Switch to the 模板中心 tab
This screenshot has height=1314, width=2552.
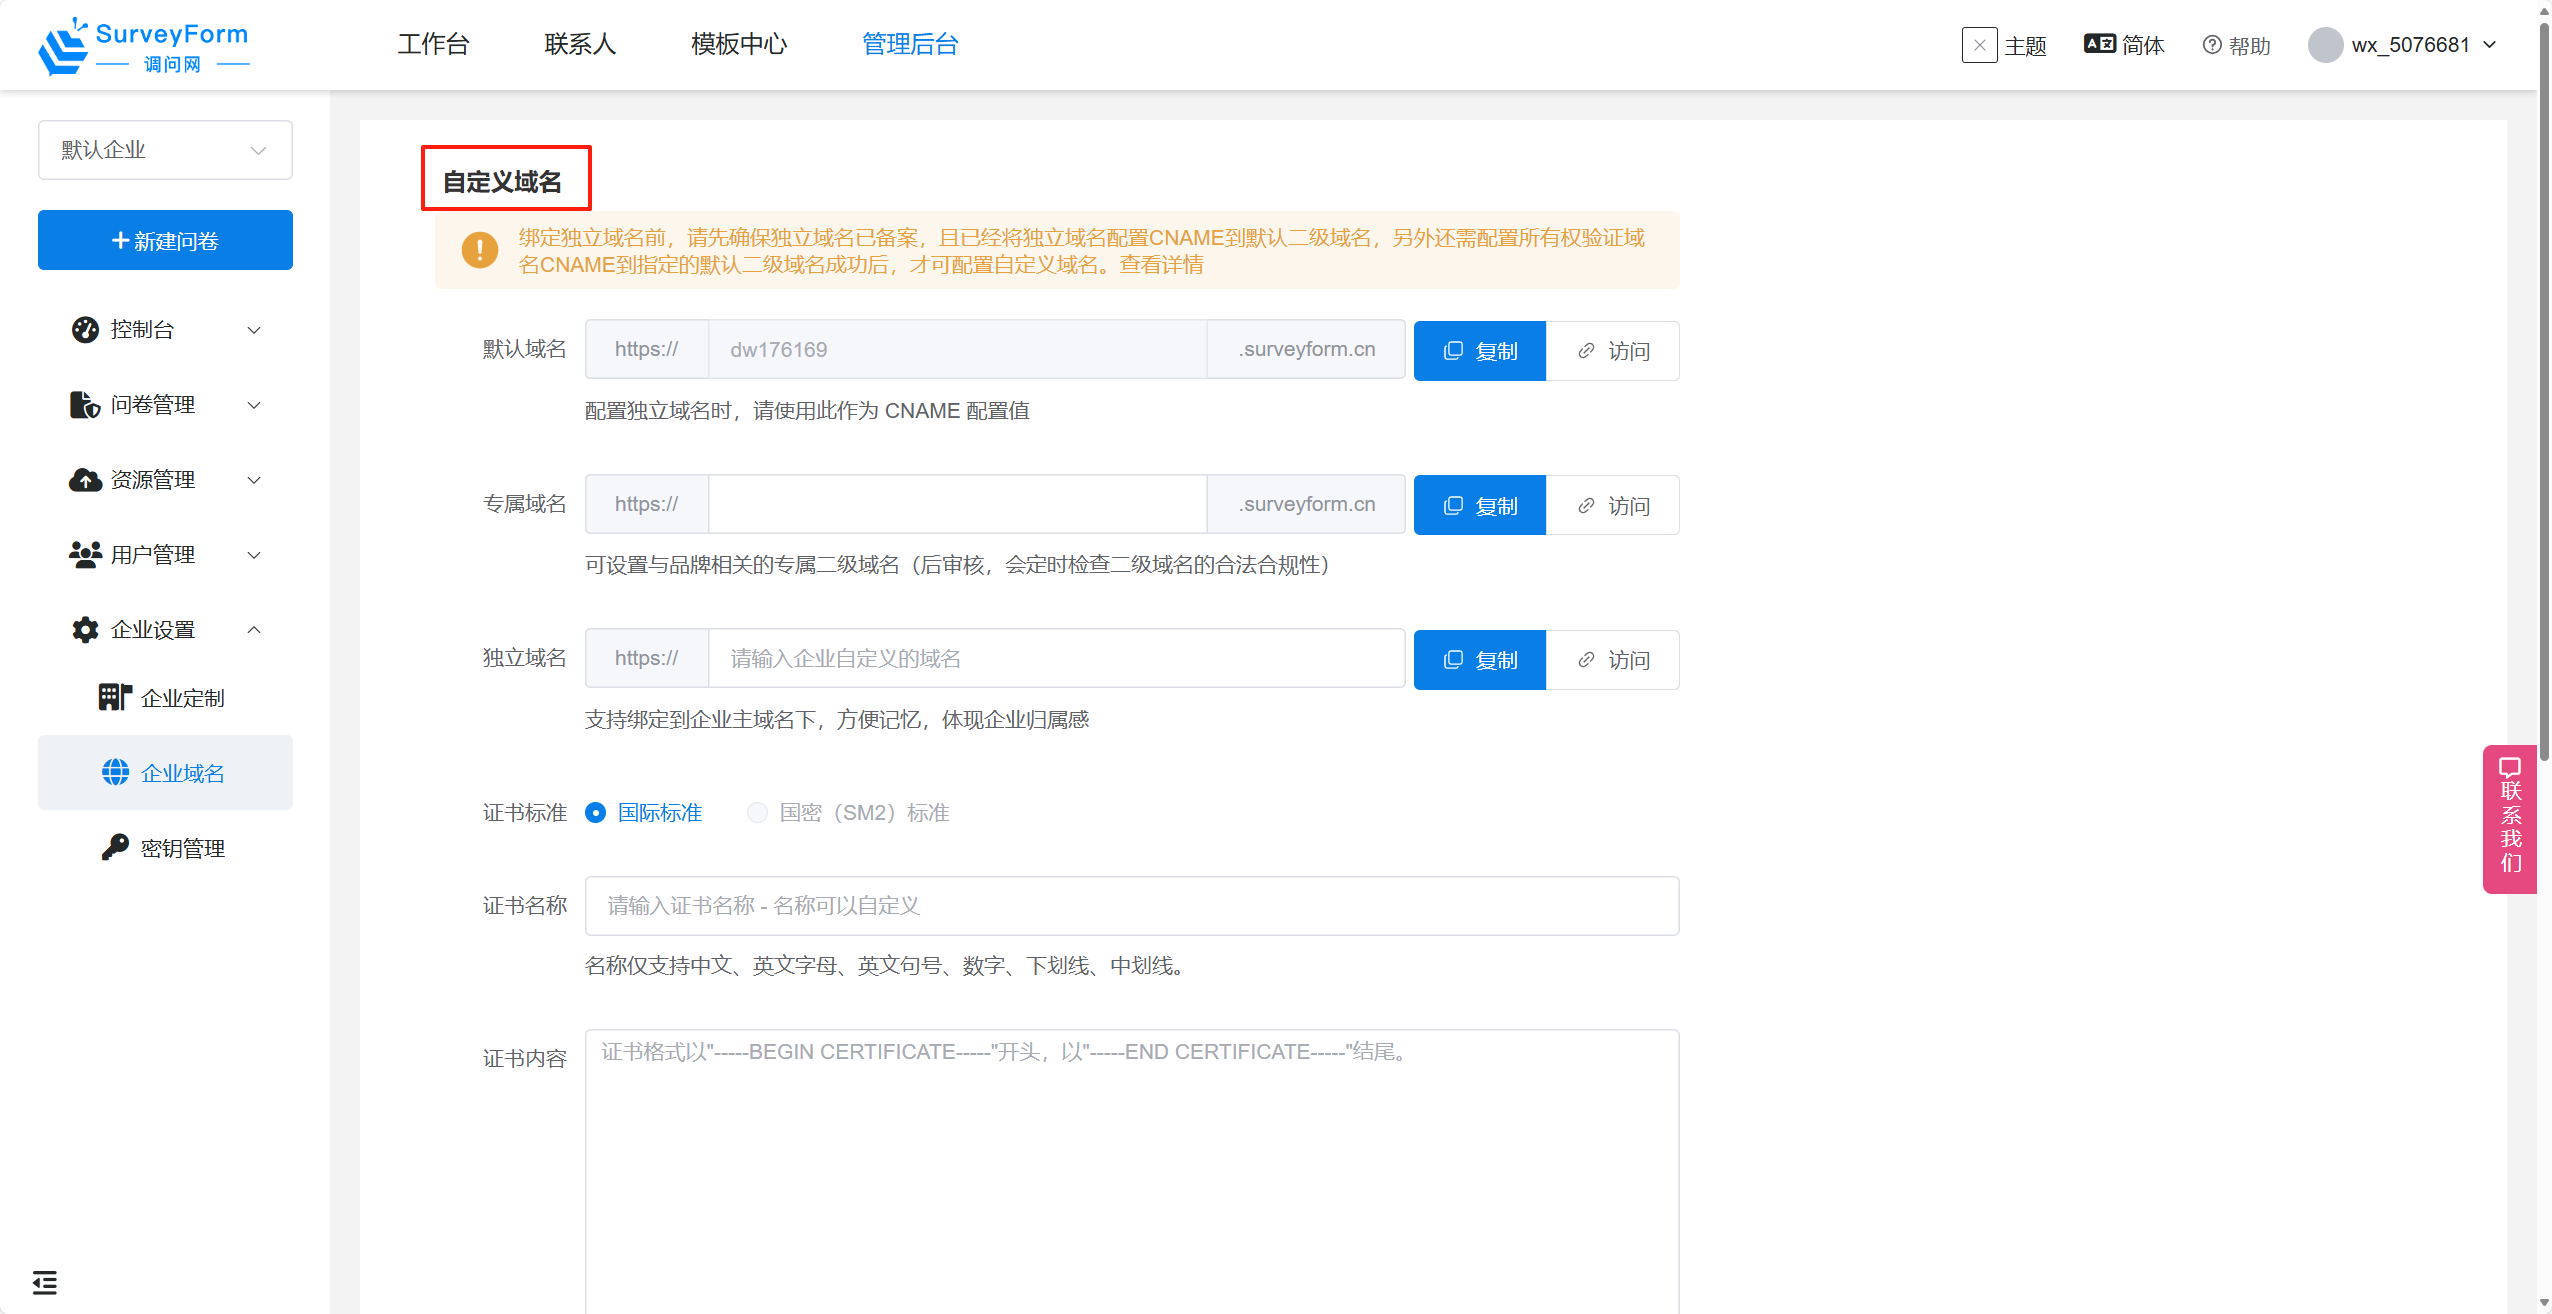[x=738, y=44]
